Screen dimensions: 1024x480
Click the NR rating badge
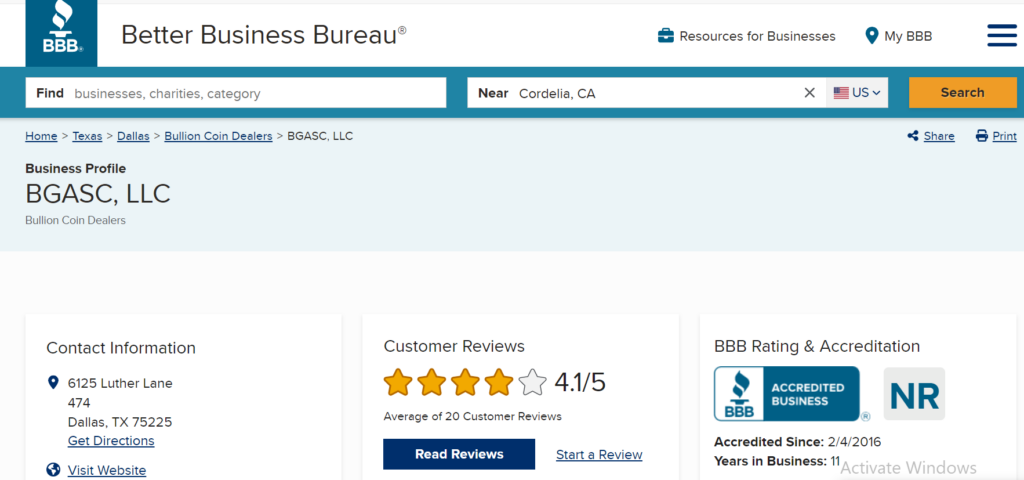pos(914,394)
